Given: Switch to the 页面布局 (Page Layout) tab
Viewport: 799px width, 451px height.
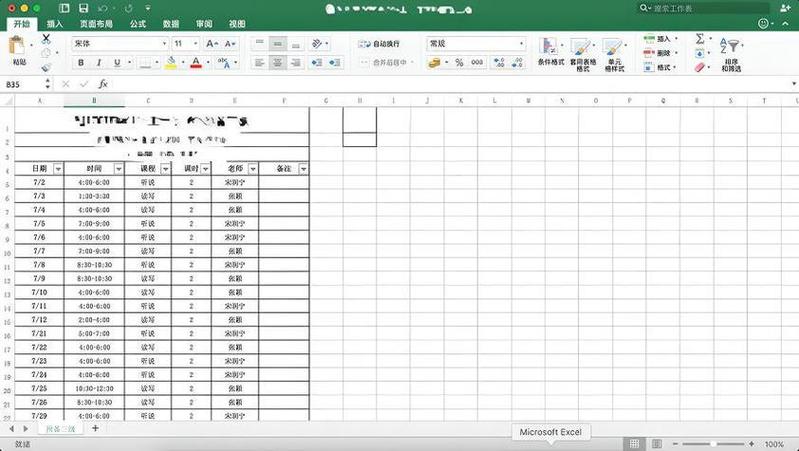Looking at the screenshot, I should [96, 24].
